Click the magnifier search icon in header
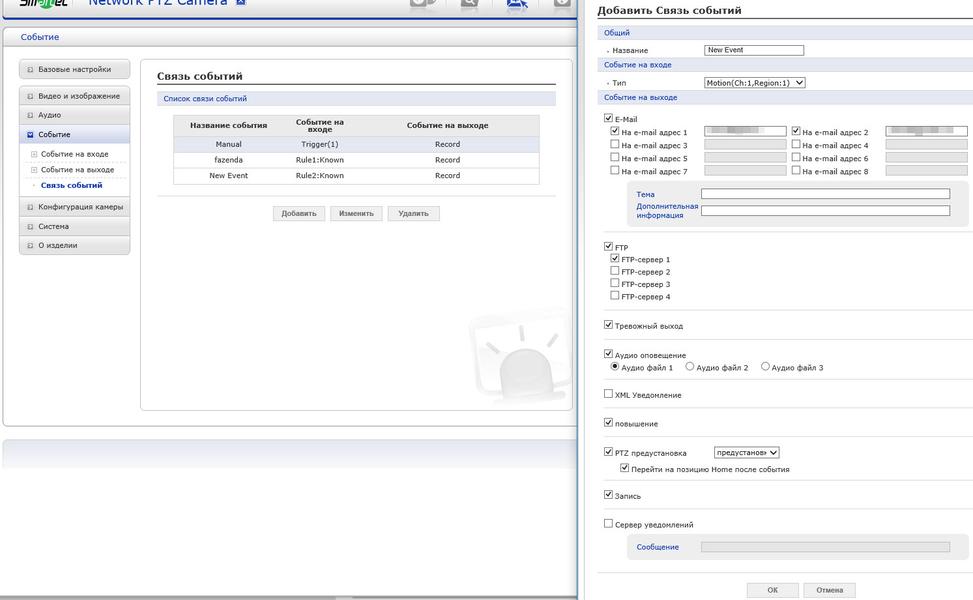The width and height of the screenshot is (973, 600). [469, 4]
